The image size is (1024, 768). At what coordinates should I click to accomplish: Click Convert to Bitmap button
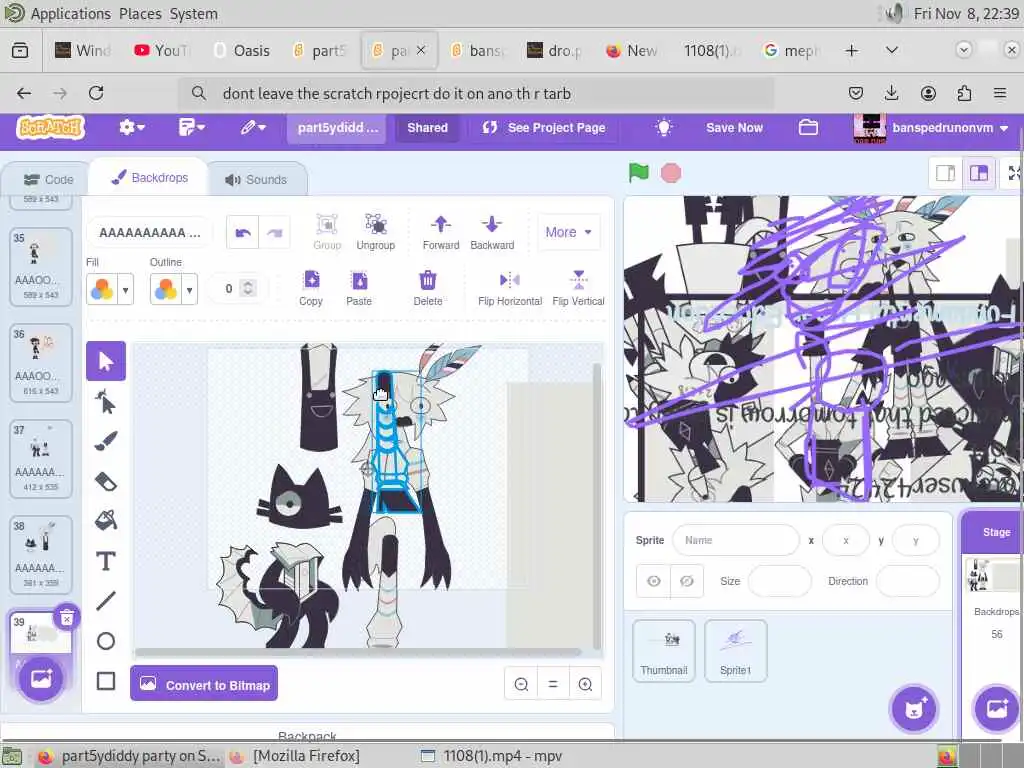point(204,684)
